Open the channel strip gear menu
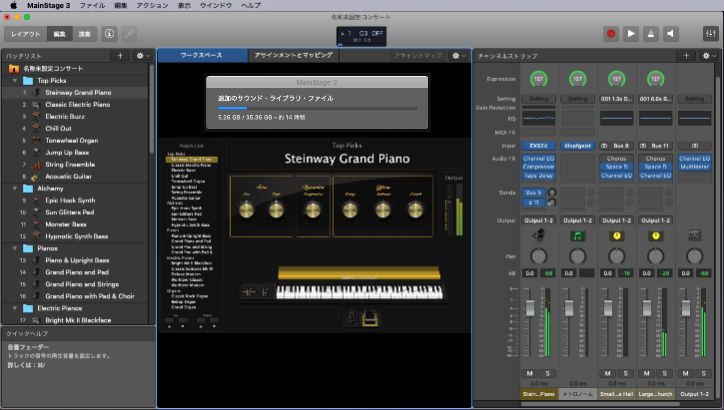 (x=708, y=56)
